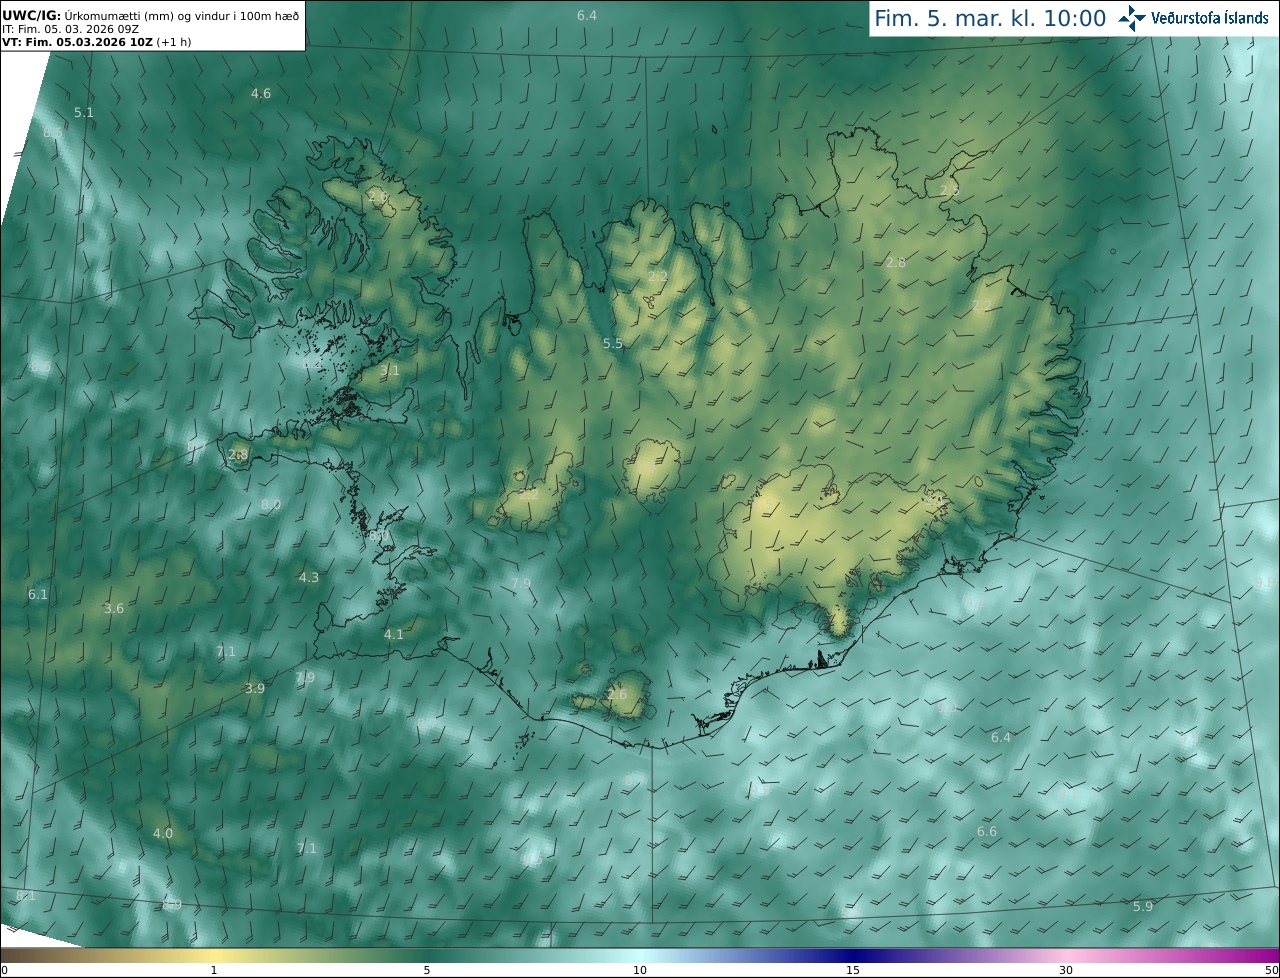The image size is (1280, 978).
Task: Select the 3.9 value label on the map
Action: click(x=255, y=689)
